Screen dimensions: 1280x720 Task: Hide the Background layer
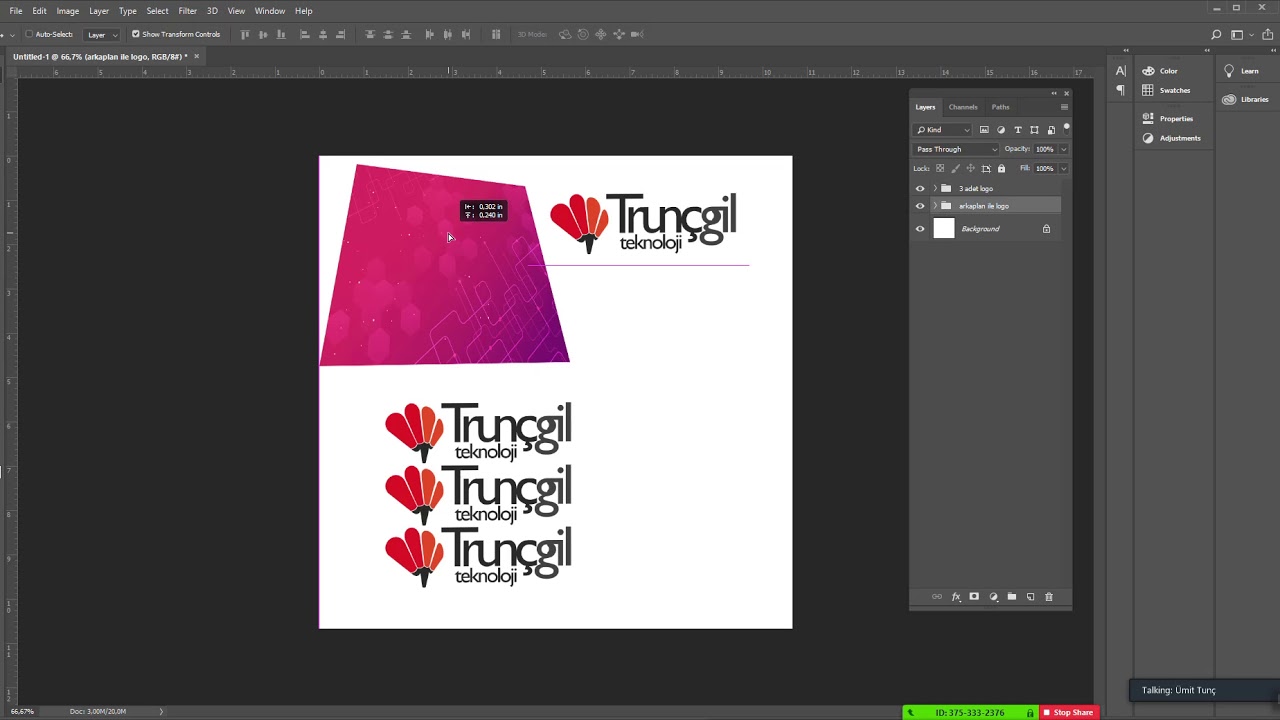(920, 229)
